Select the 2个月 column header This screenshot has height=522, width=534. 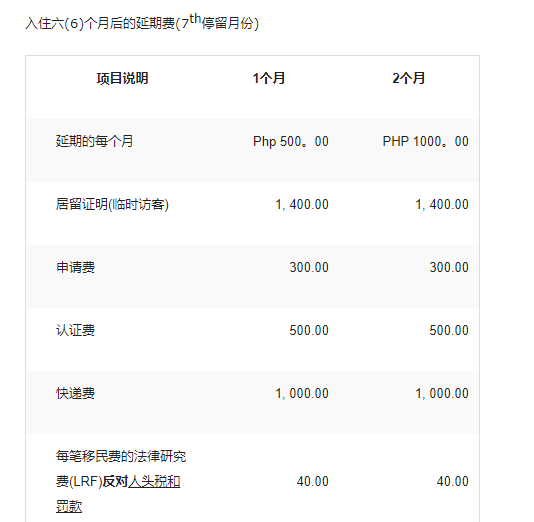(409, 78)
